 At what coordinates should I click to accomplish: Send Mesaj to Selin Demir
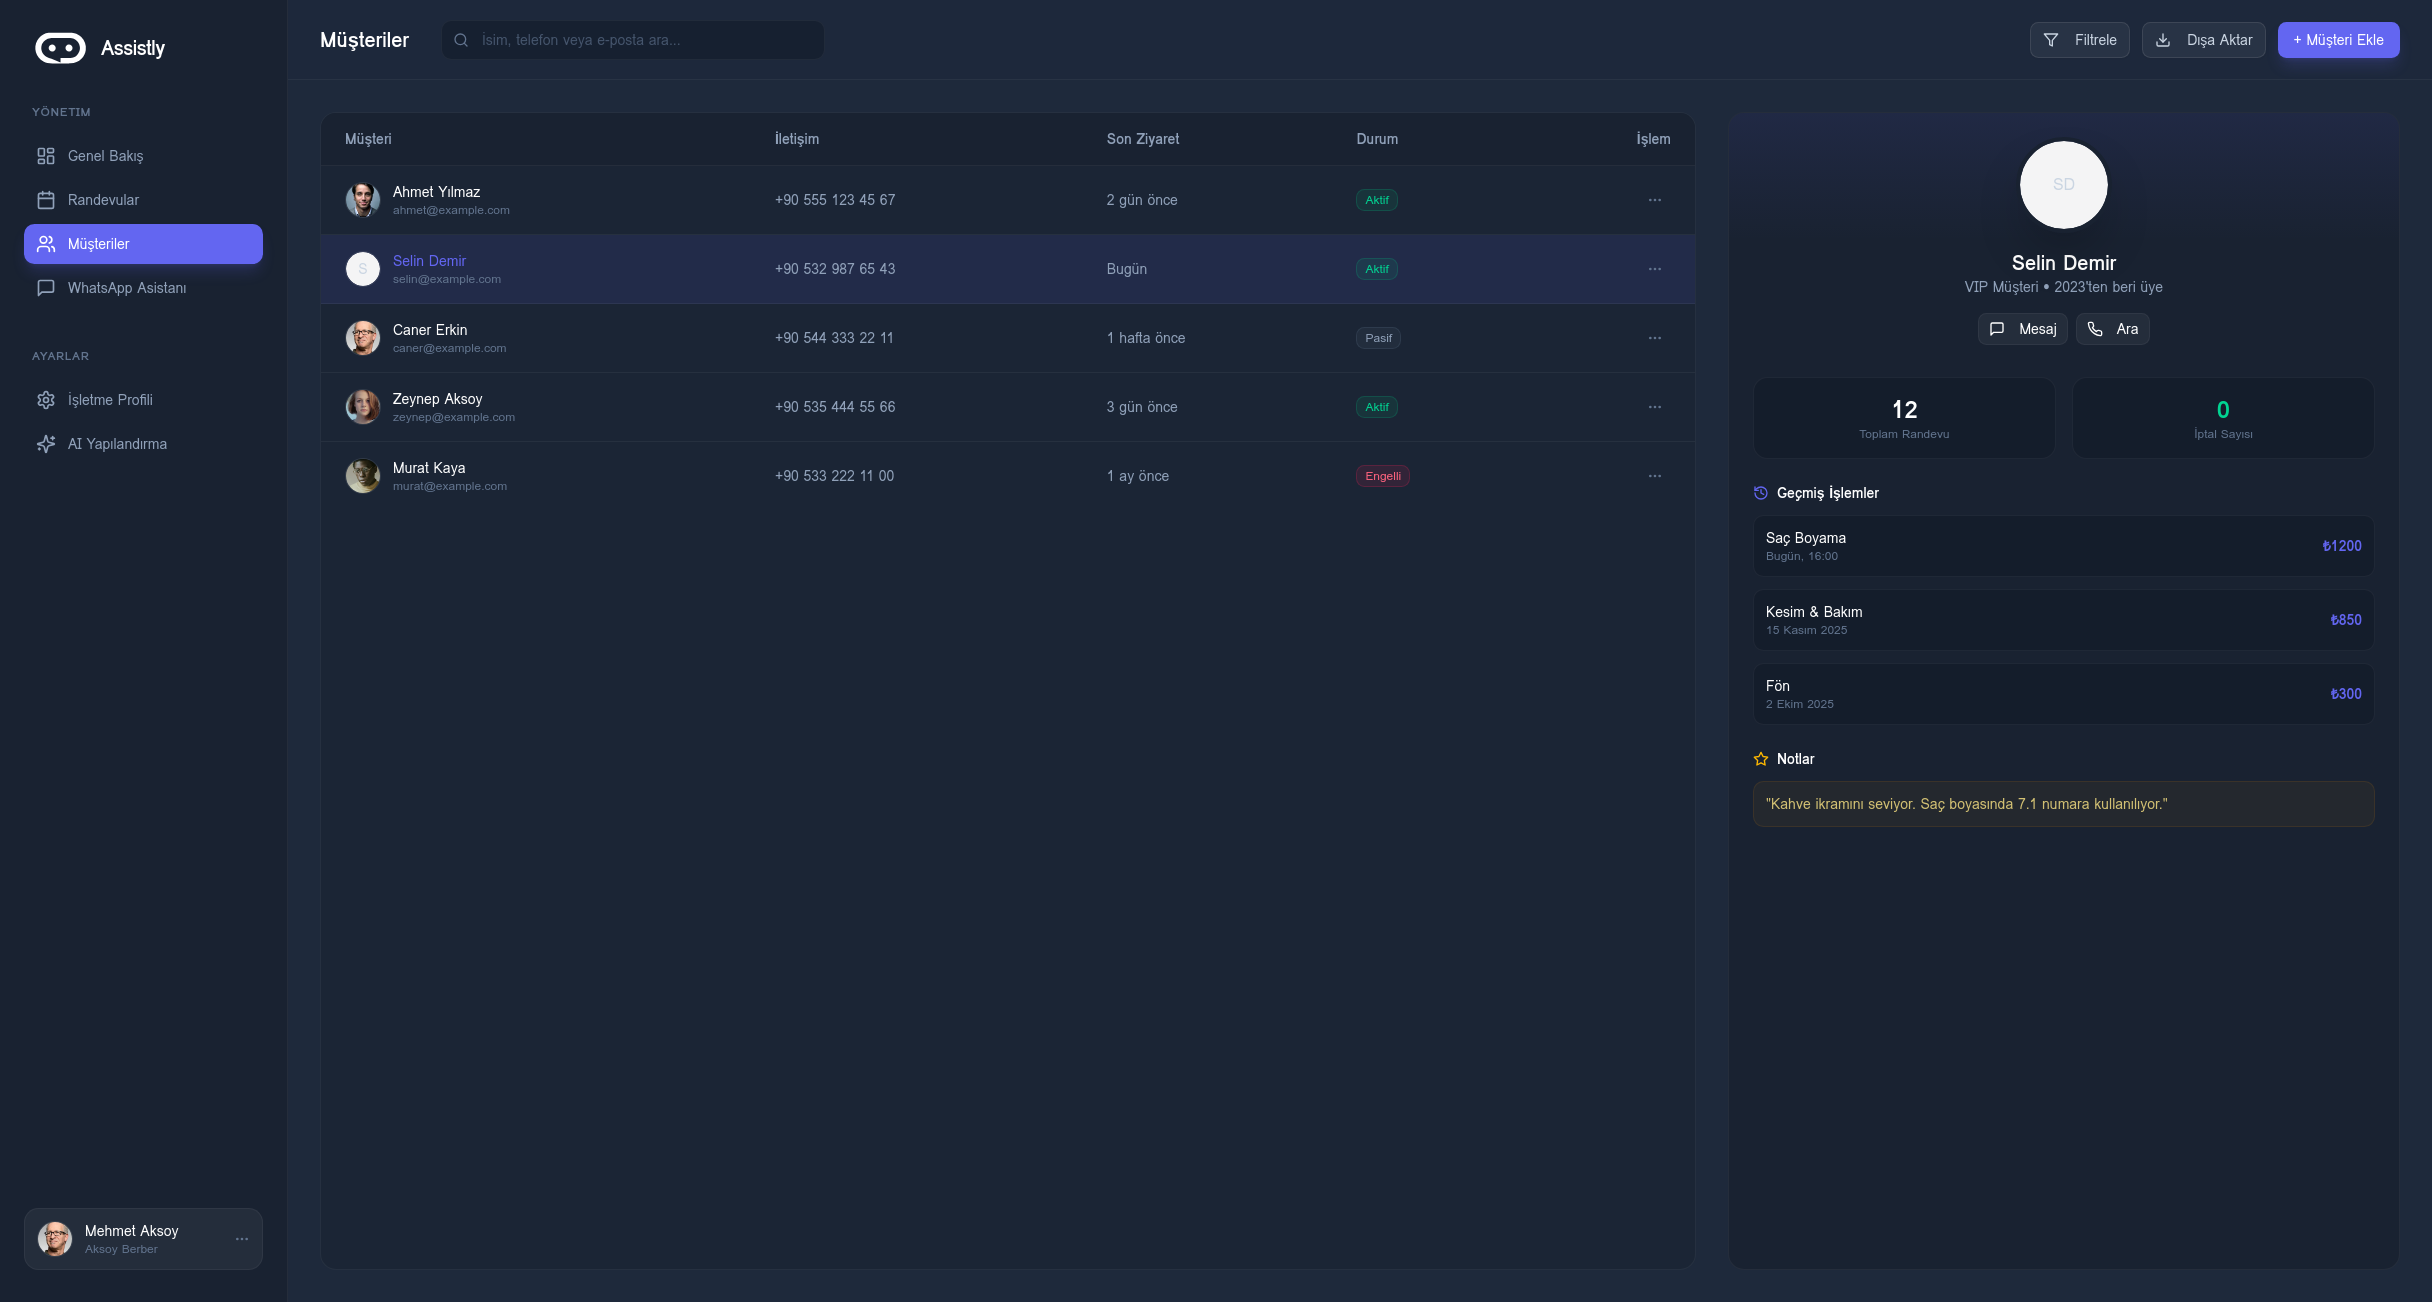click(x=2022, y=329)
